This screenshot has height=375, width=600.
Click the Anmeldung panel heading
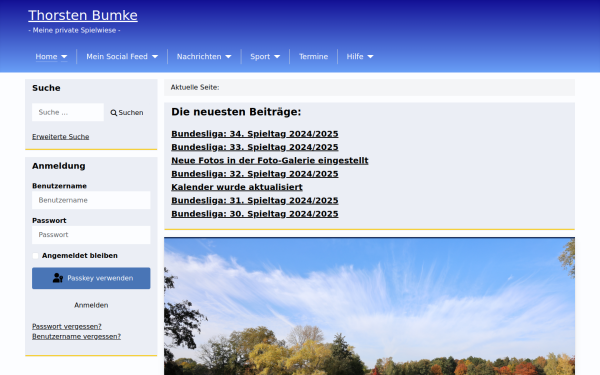(59, 166)
